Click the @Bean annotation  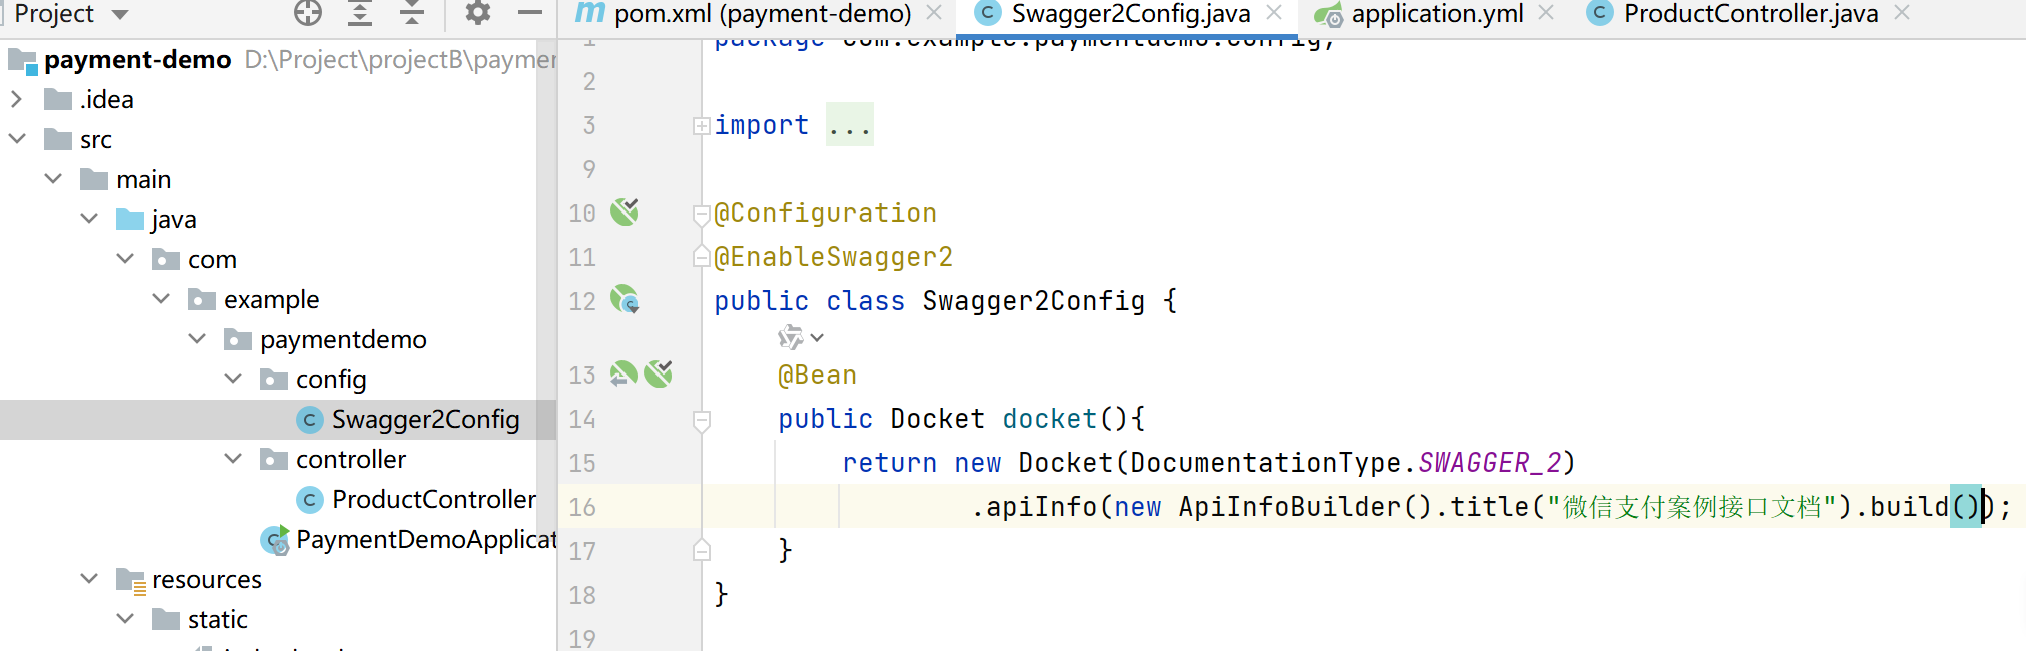(x=817, y=375)
